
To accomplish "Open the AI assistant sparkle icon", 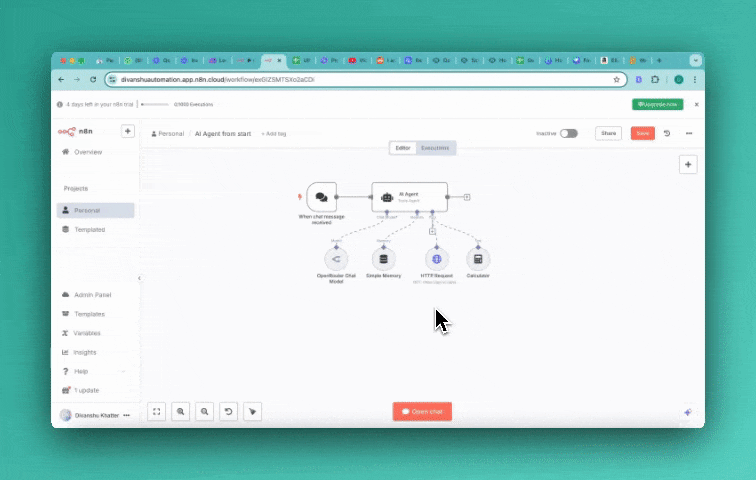I will [688, 412].
